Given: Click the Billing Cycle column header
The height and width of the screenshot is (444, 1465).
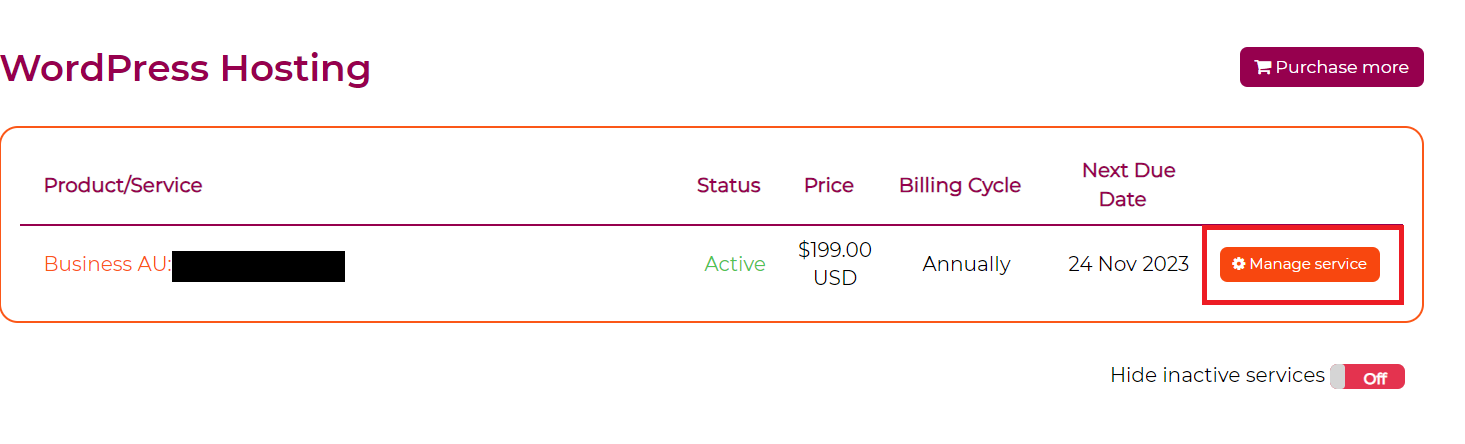Looking at the screenshot, I should click(960, 185).
